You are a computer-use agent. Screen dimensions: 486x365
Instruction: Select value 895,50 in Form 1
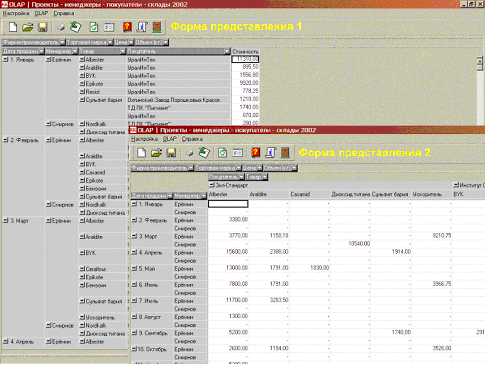point(250,67)
